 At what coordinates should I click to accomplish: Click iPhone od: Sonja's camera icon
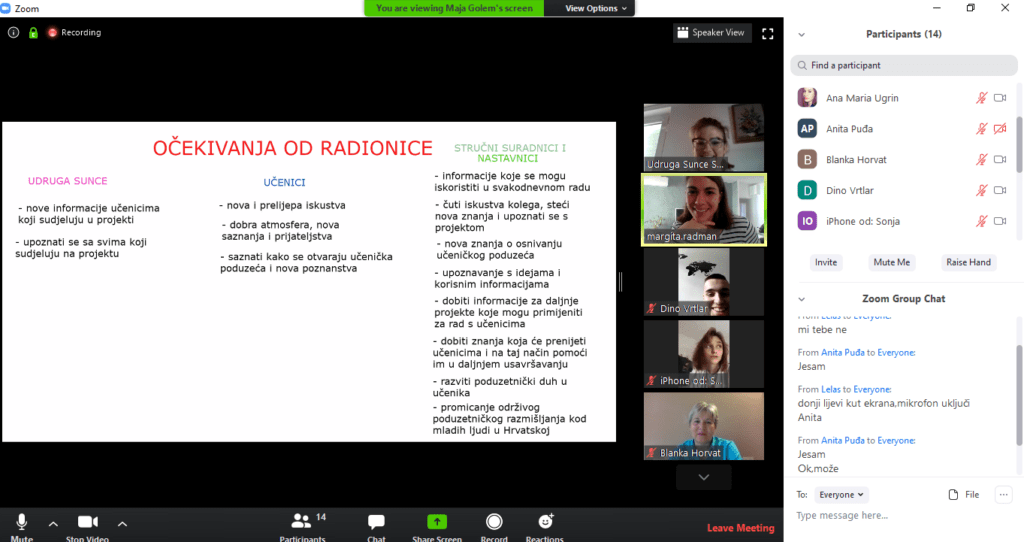point(1000,221)
